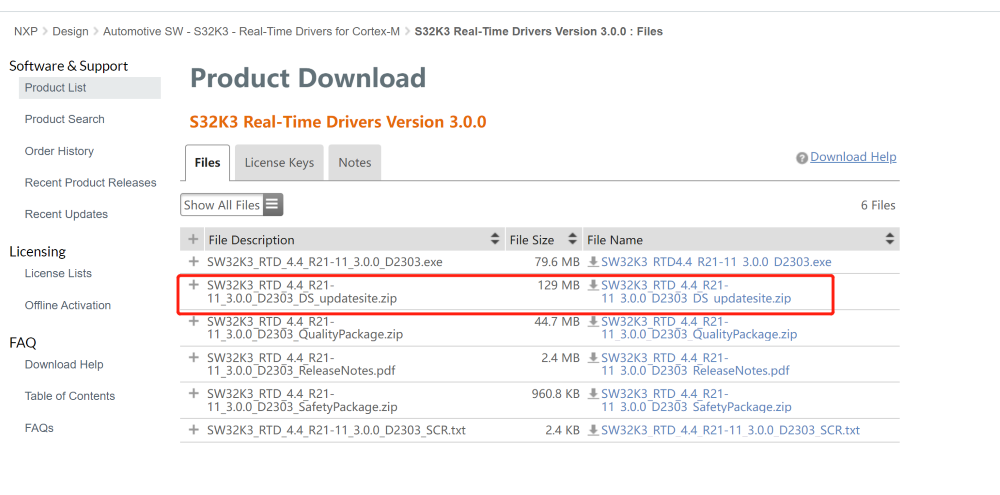Open Recent Updates in sidebar
Viewport: 1000px width, 495px height.
pyautogui.click(x=66, y=214)
